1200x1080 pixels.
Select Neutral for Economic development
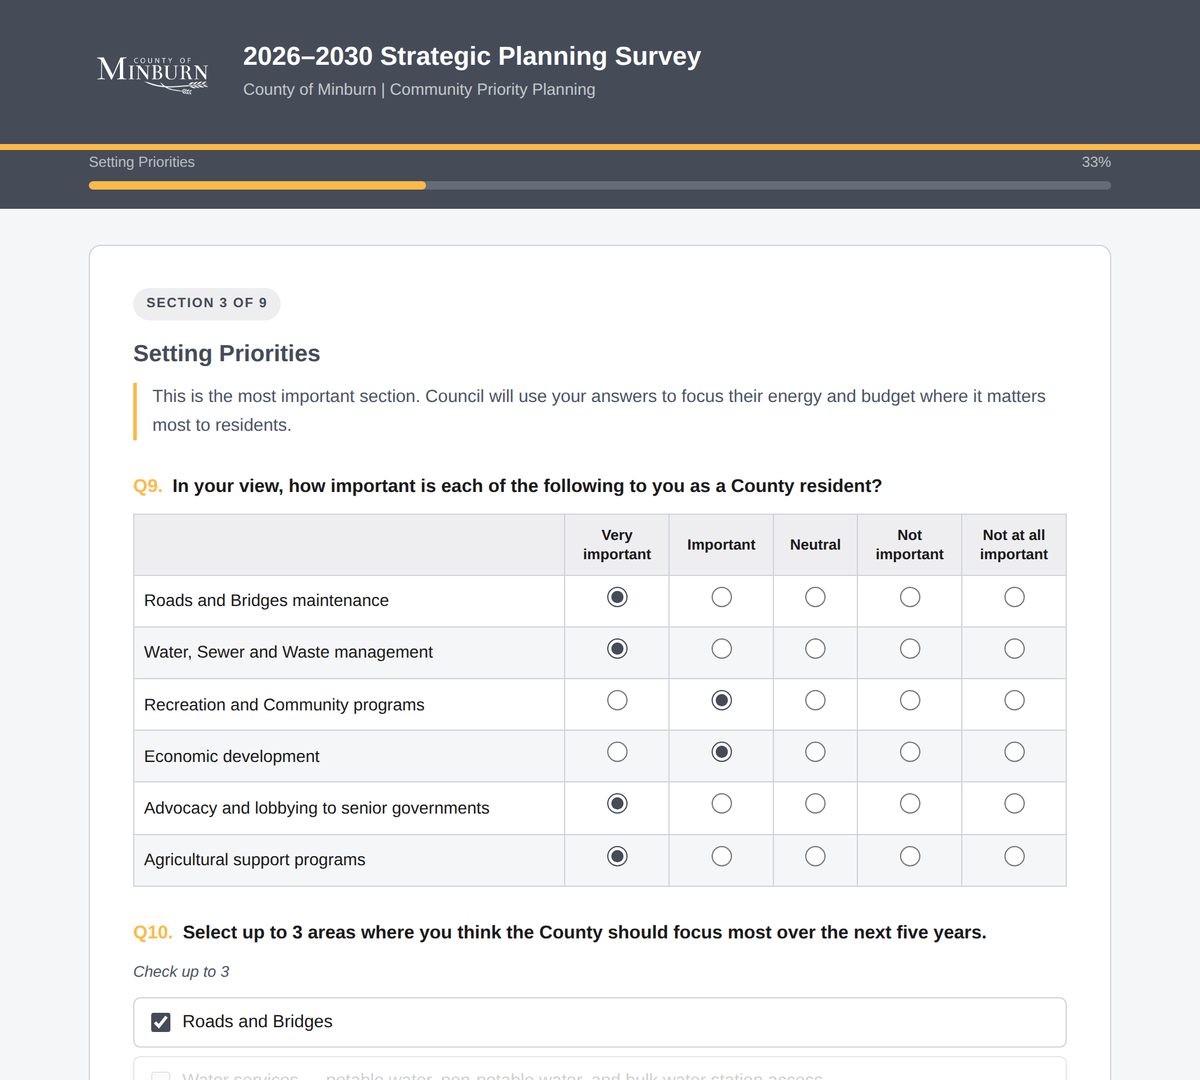(x=815, y=752)
